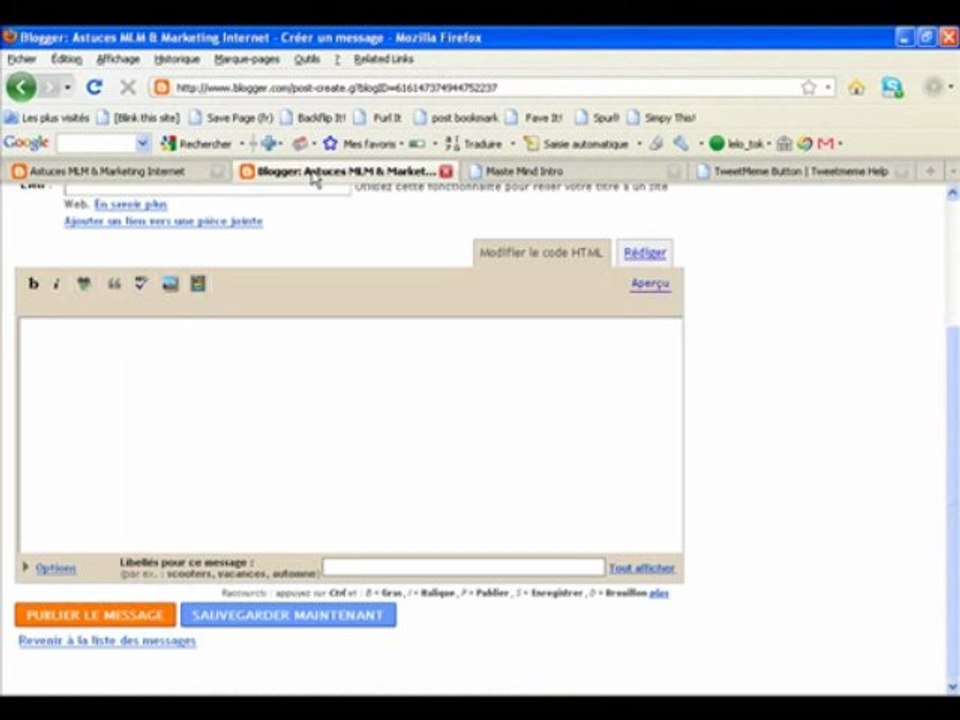Screen dimensions: 960x720
Task: Switch to the Maste Mind Intro tab
Action: tap(524, 171)
